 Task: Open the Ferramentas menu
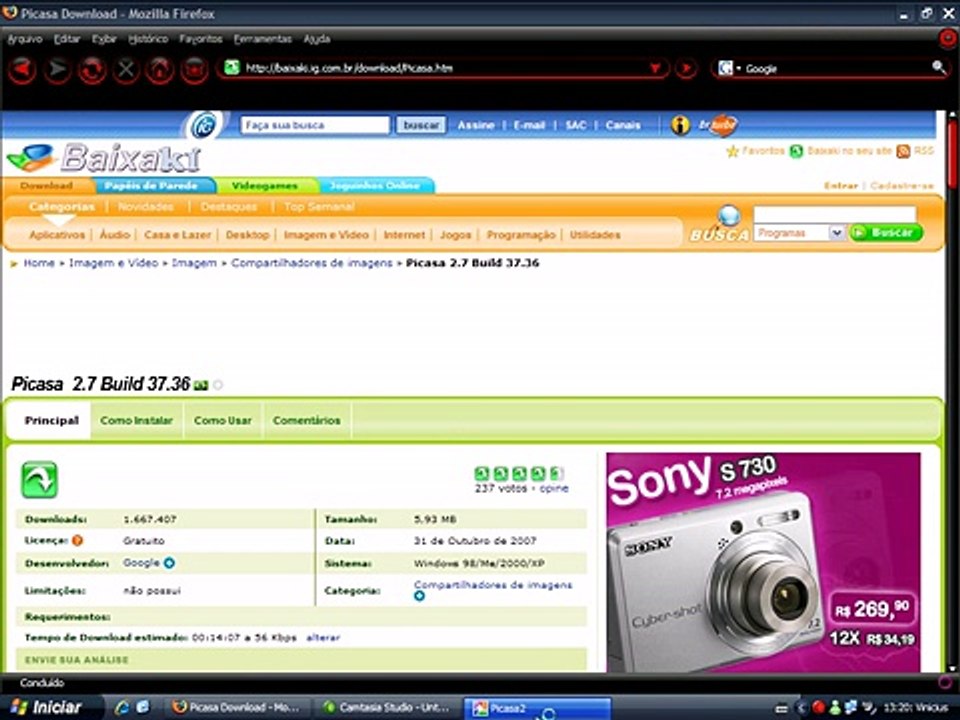263,39
